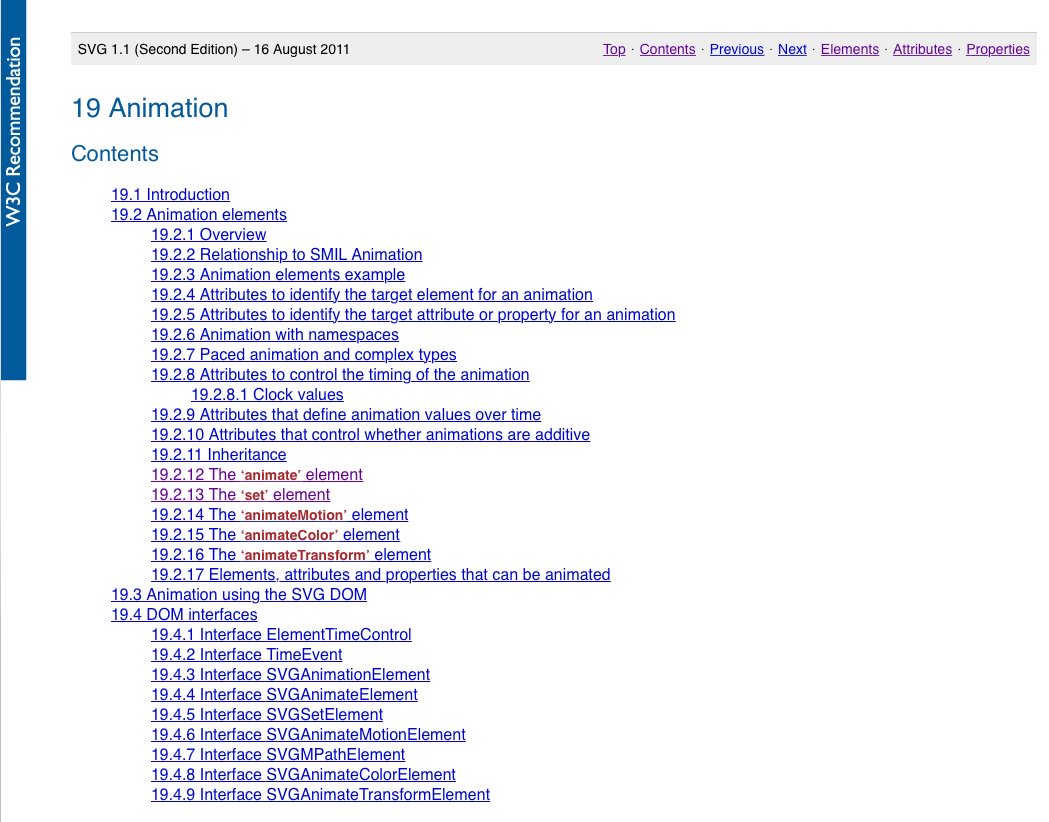Open 19.2.17 elements that can be animated
This screenshot has height=822, width=1049.
(381, 575)
